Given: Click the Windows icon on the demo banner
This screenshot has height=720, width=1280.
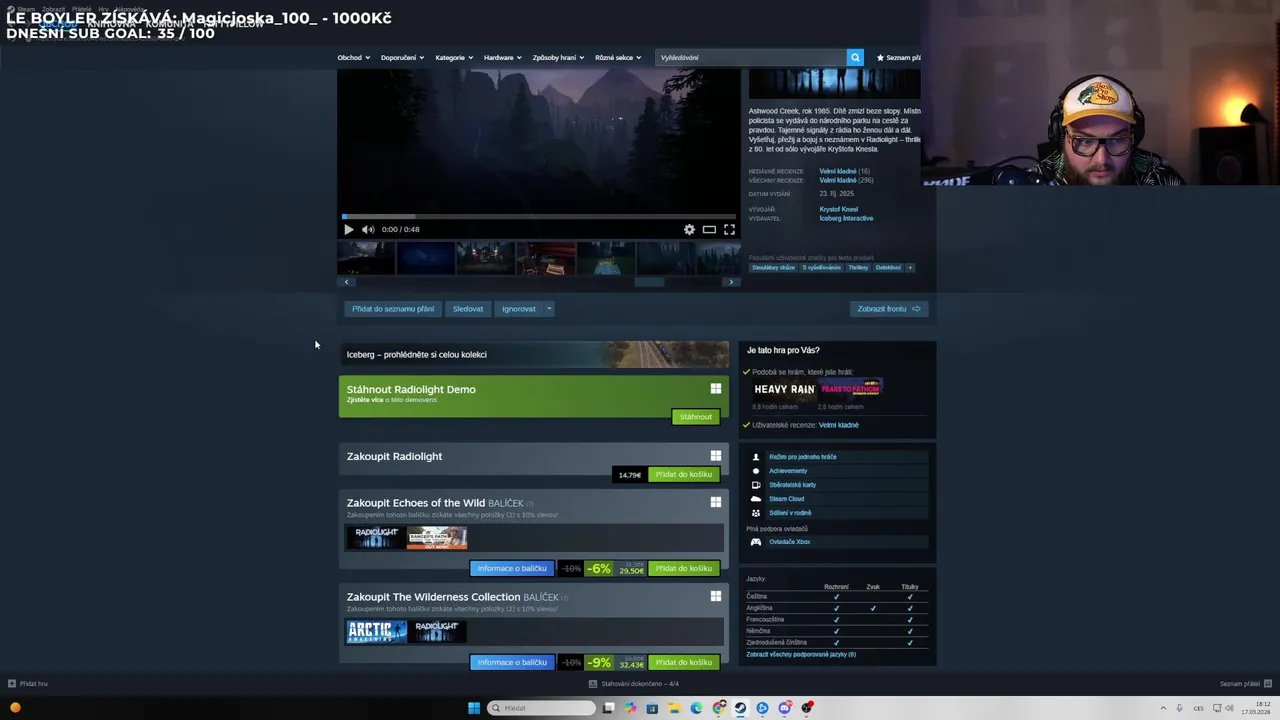Looking at the screenshot, I should [x=716, y=389].
